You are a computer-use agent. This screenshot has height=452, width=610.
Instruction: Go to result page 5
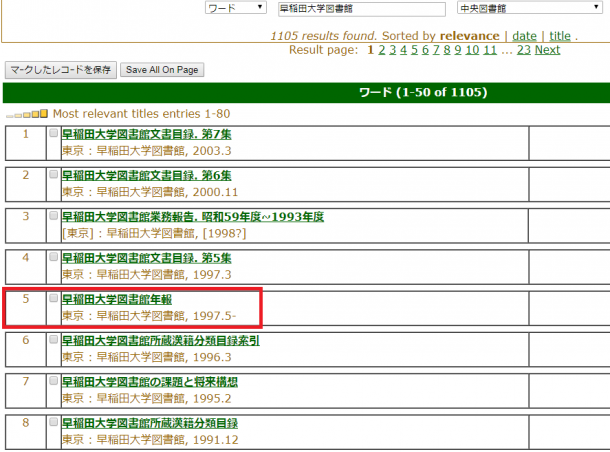[414, 50]
